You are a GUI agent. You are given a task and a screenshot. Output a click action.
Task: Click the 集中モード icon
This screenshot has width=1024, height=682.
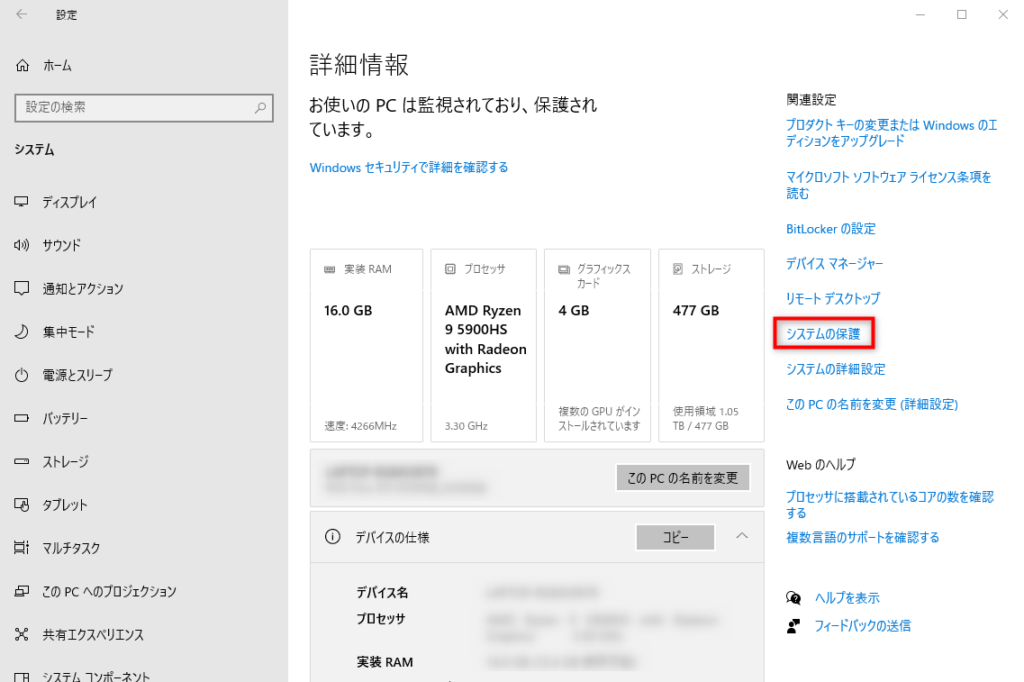pos(20,332)
